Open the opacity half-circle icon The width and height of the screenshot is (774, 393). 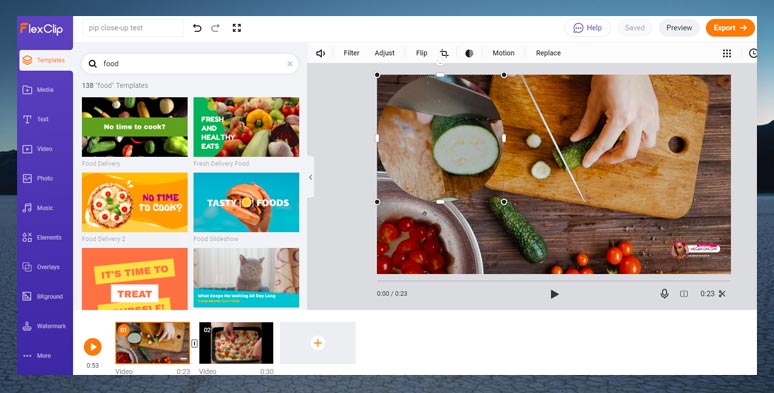[469, 53]
